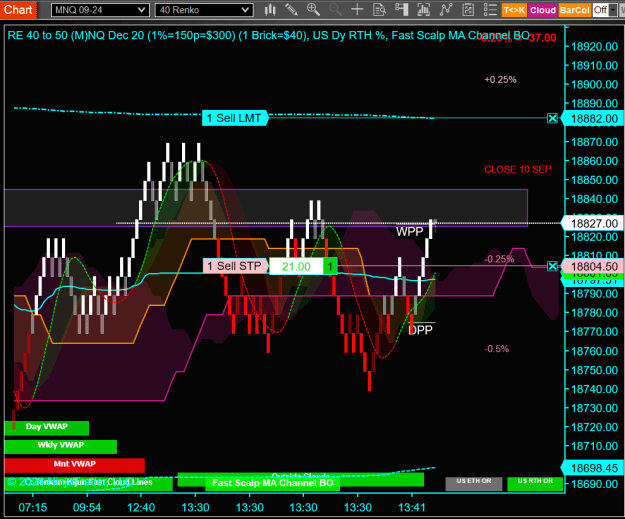Click the 1 Sell STP order label
The width and height of the screenshot is (625, 519).
tap(235, 266)
